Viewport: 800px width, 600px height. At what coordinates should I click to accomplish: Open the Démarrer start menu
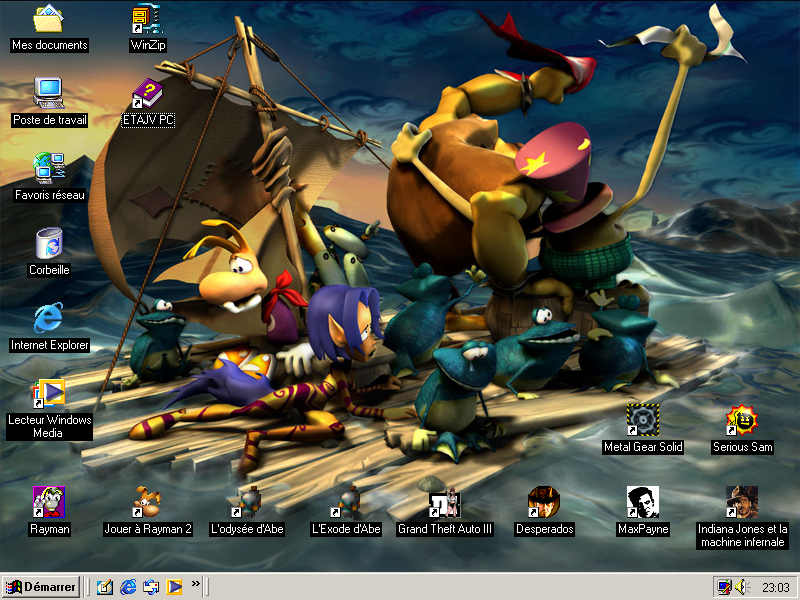coord(41,587)
